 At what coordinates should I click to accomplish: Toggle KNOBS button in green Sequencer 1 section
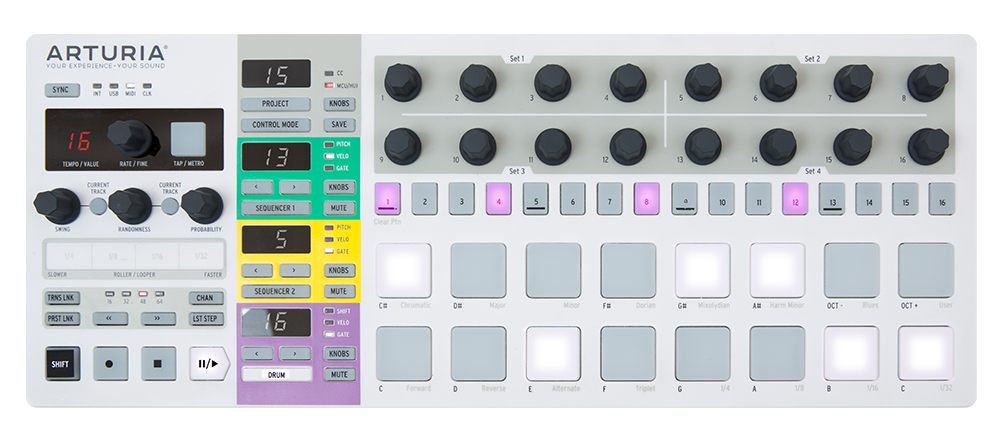340,187
